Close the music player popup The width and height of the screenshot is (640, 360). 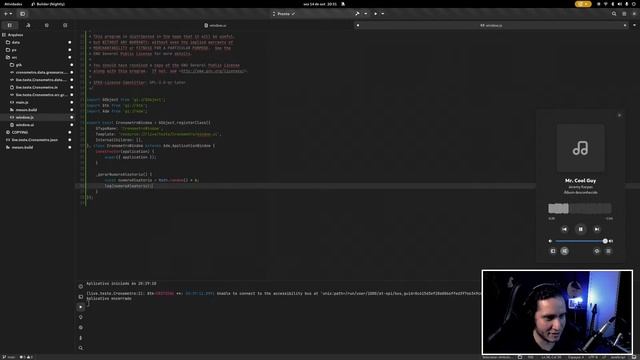[x=619, y=116]
